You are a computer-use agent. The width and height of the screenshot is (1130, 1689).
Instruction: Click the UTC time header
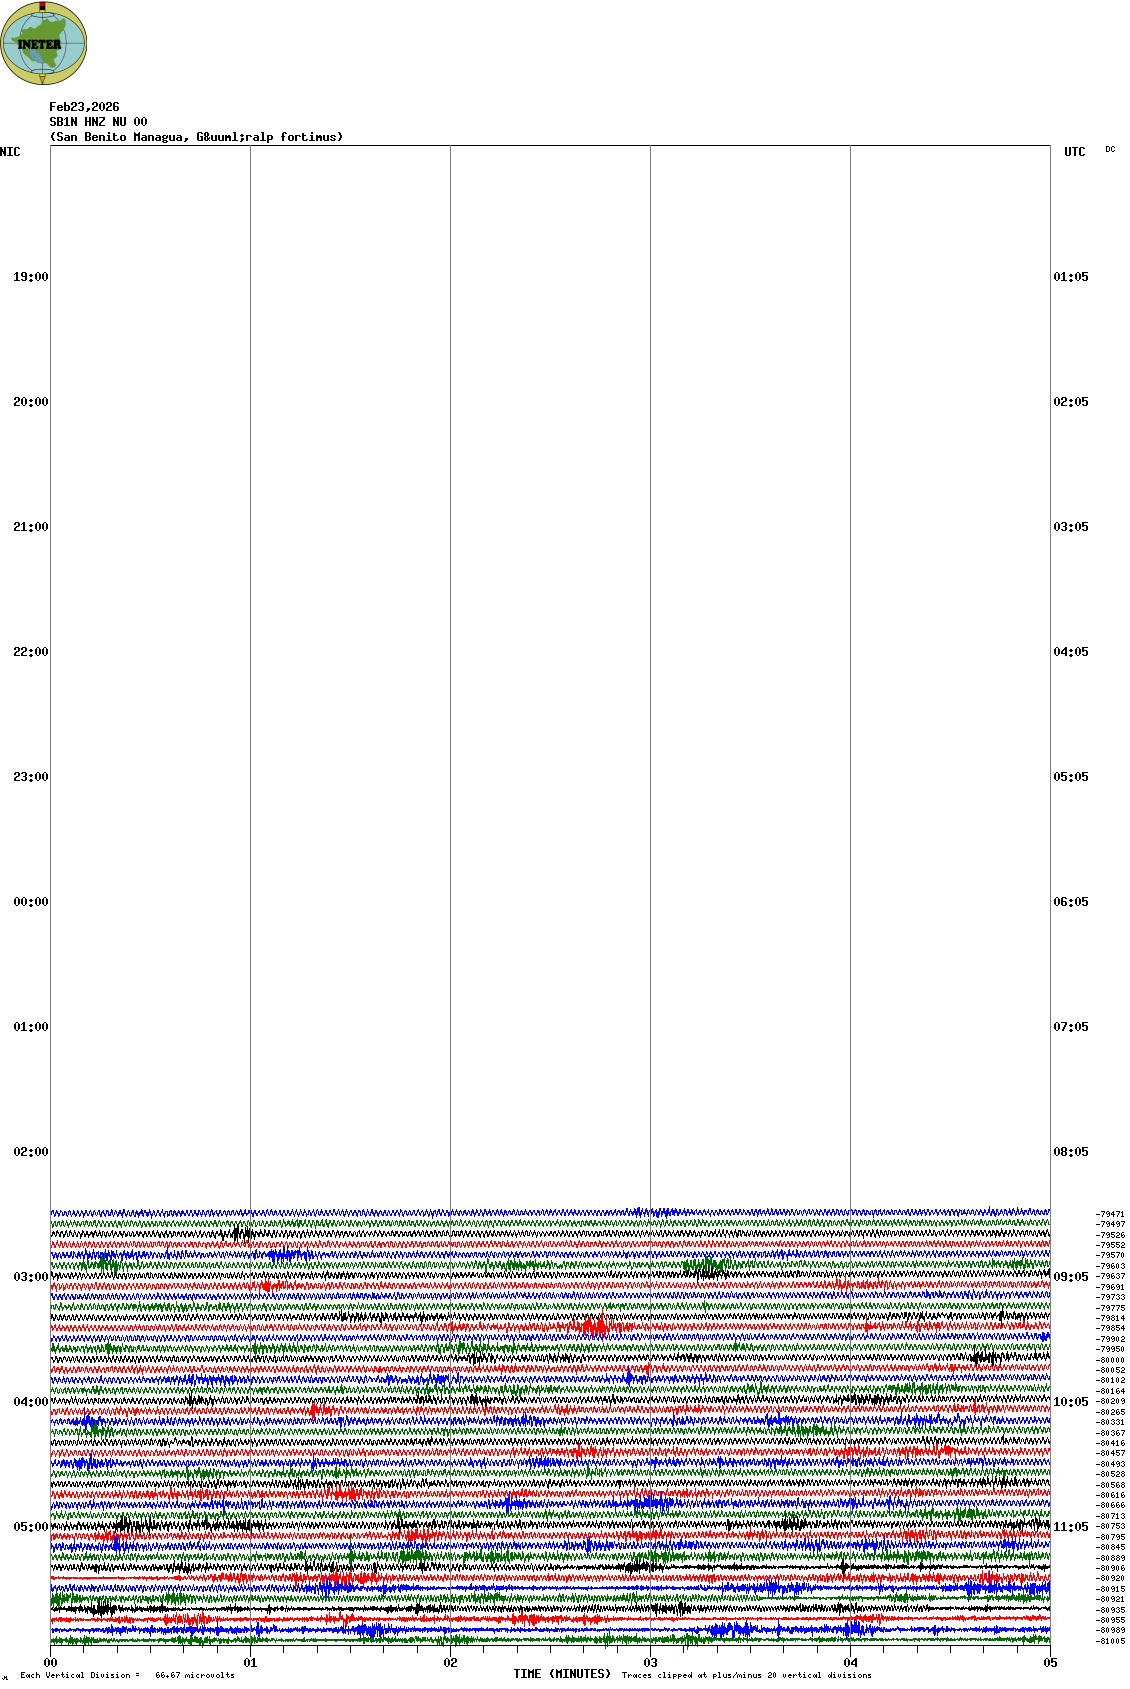pyautogui.click(x=1074, y=152)
